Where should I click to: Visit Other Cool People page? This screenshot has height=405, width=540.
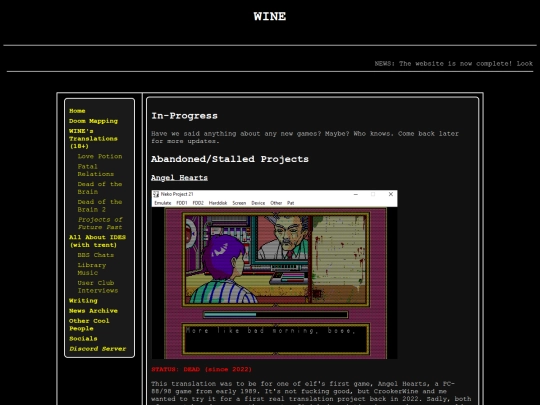89,324
